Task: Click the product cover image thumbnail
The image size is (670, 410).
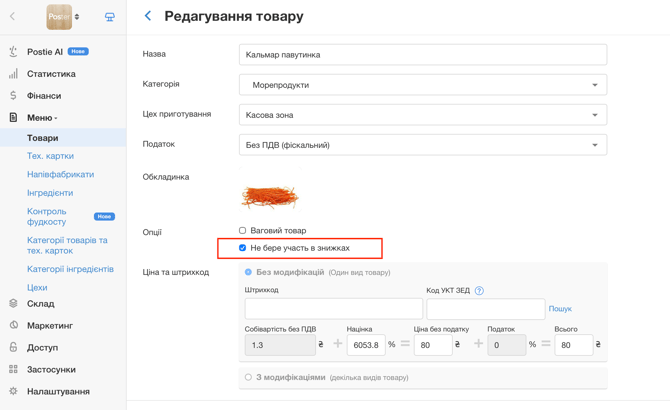Action: (x=270, y=190)
